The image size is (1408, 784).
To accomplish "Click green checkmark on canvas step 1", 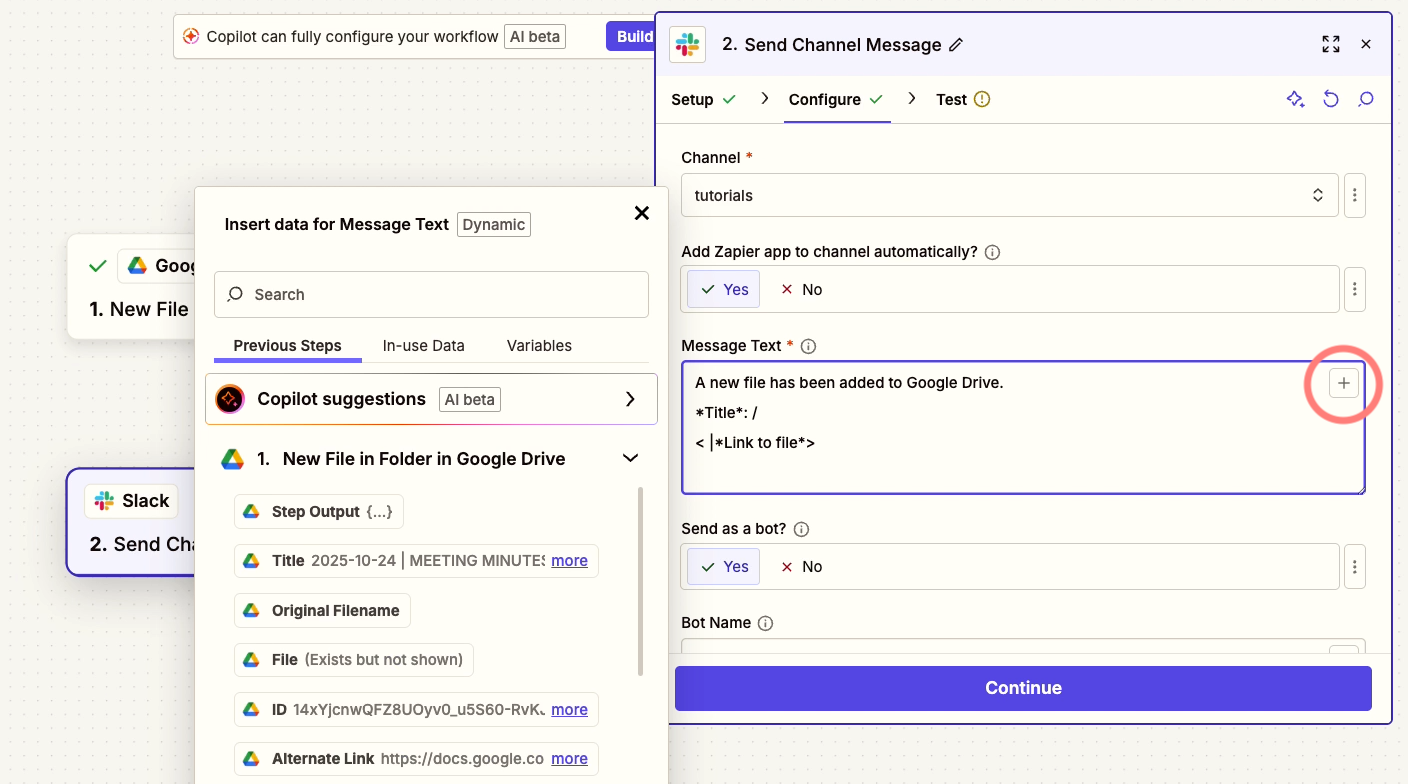I will 98,266.
